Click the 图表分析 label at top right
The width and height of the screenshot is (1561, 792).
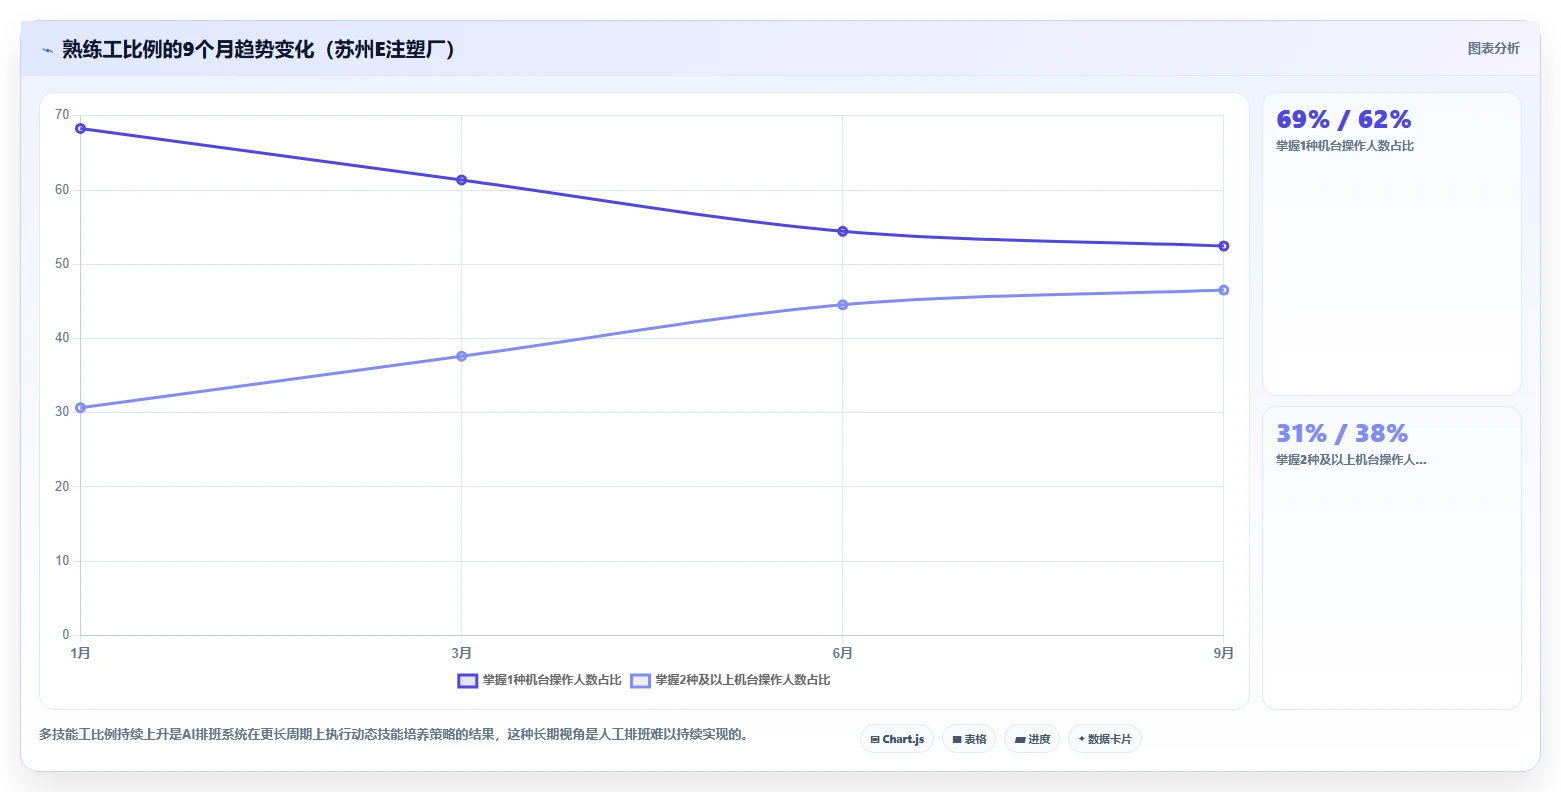(x=1493, y=49)
